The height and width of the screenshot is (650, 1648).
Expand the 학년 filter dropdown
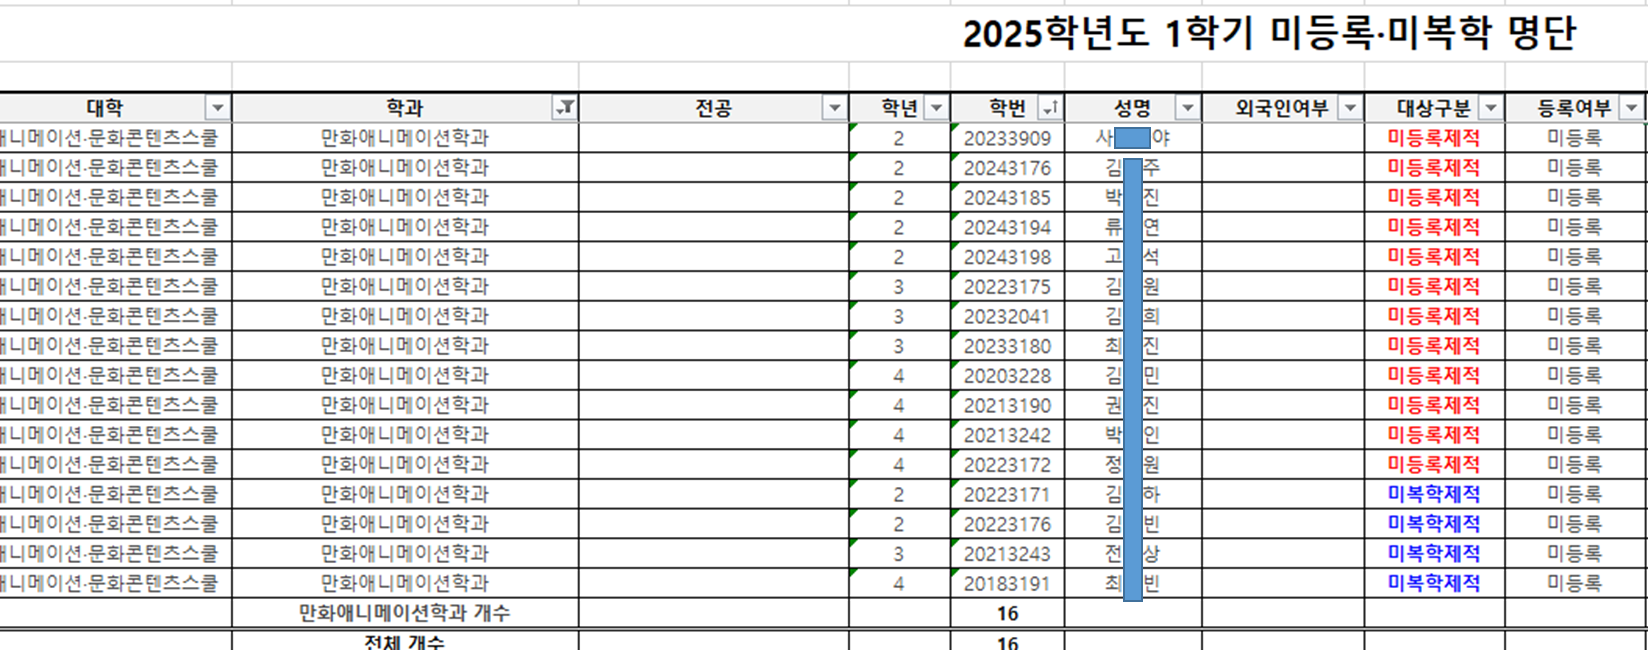(936, 108)
